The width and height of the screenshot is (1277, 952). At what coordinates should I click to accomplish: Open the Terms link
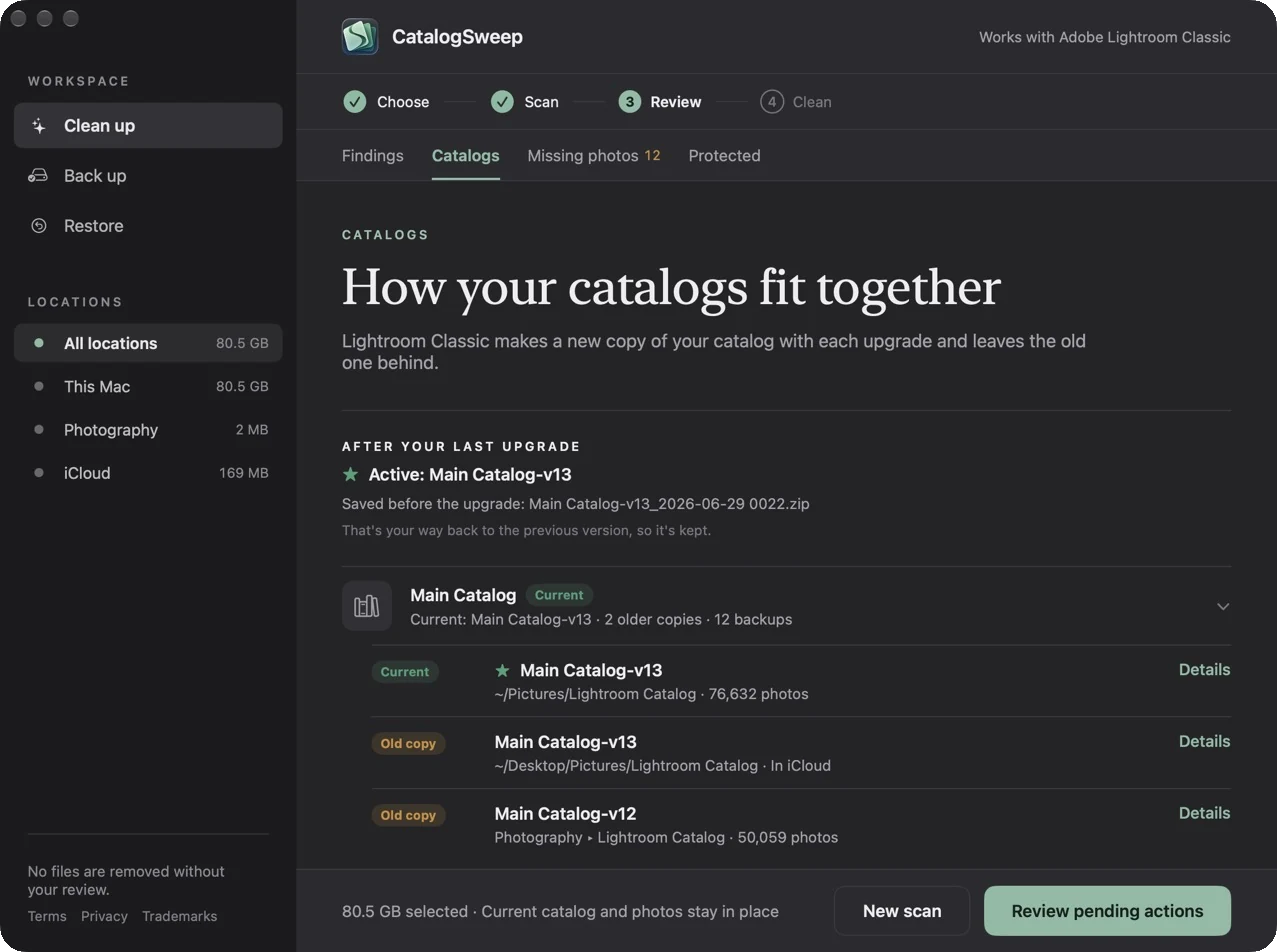(47, 916)
